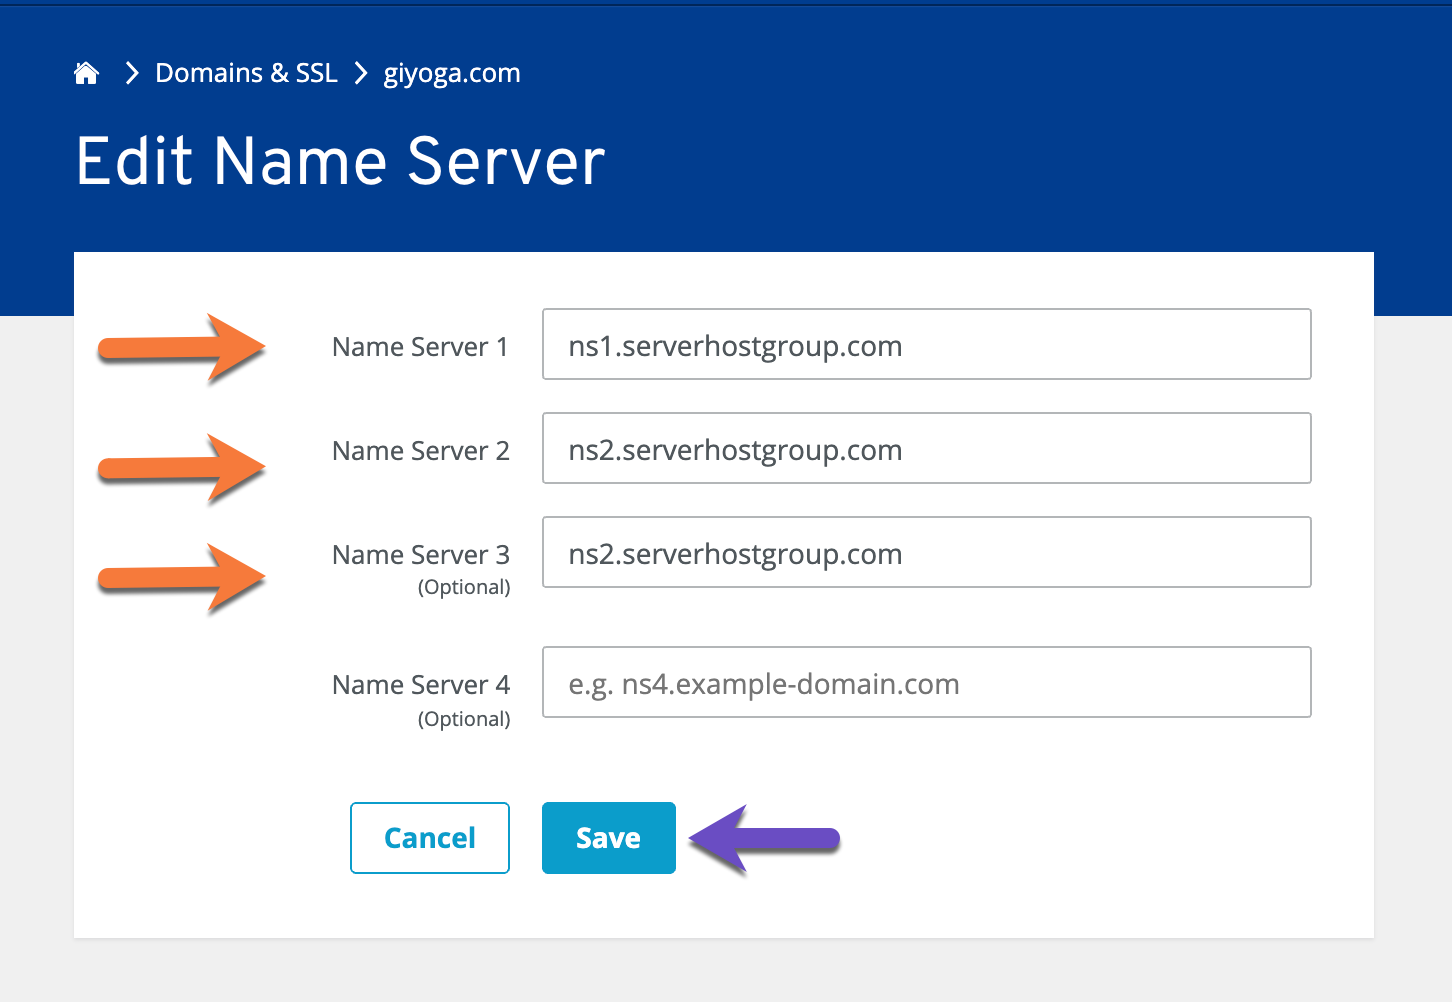Click the orange arrow pointing to Name Server 1

182,349
